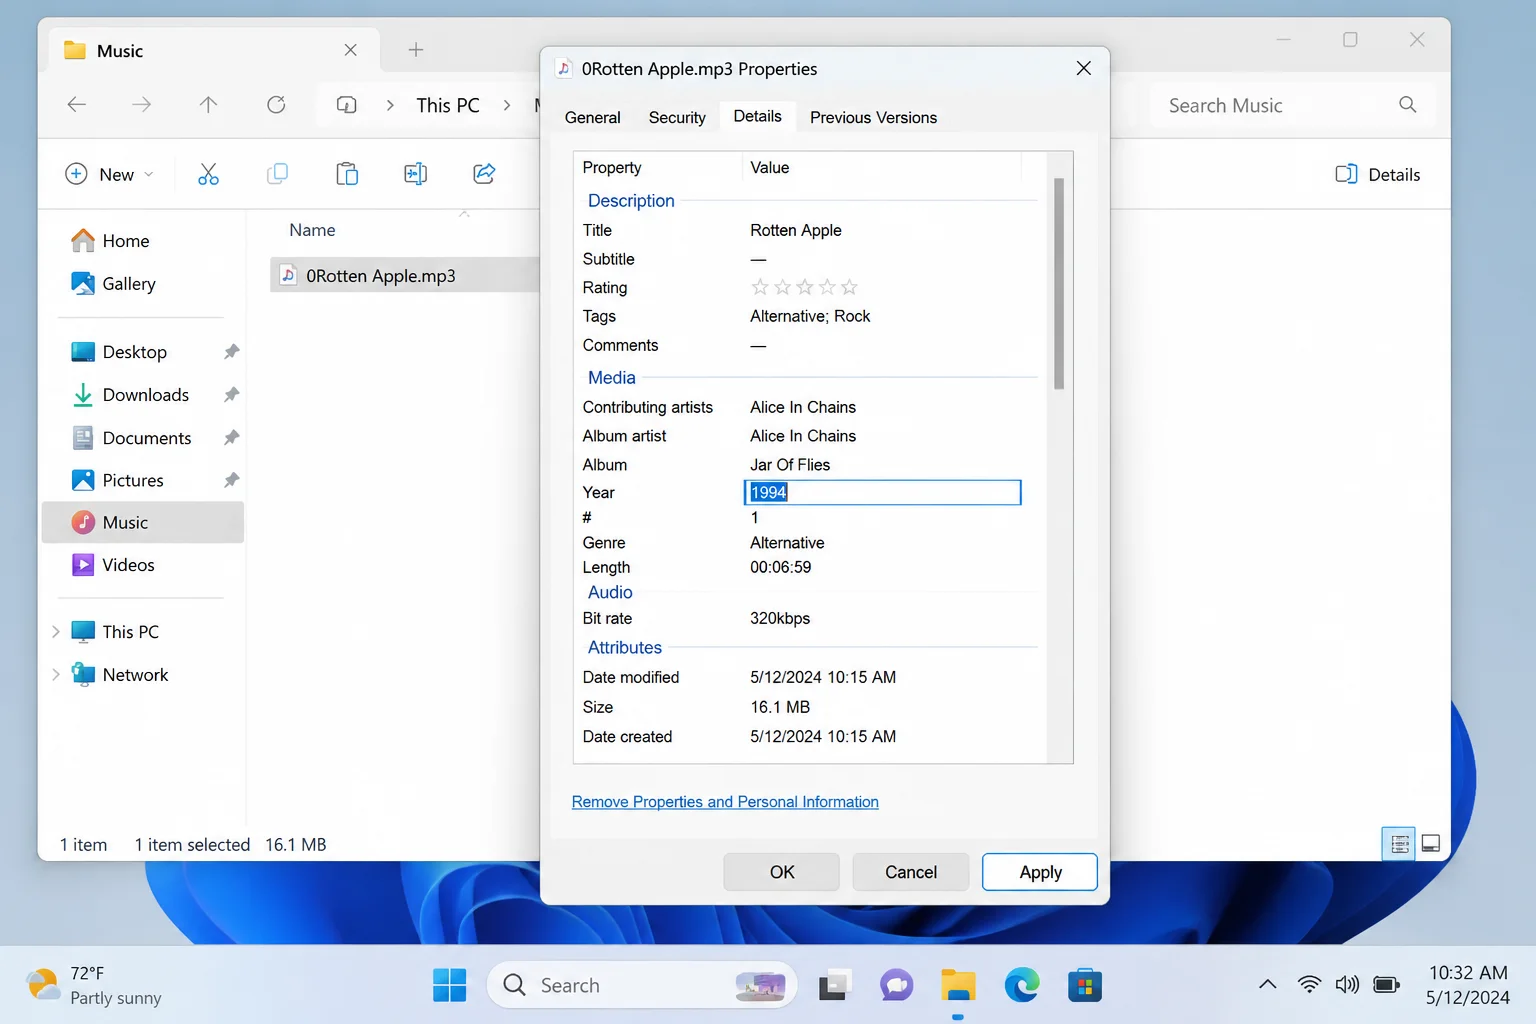Click the Rename icon in toolbar
The height and width of the screenshot is (1024, 1536).
pyautogui.click(x=415, y=174)
